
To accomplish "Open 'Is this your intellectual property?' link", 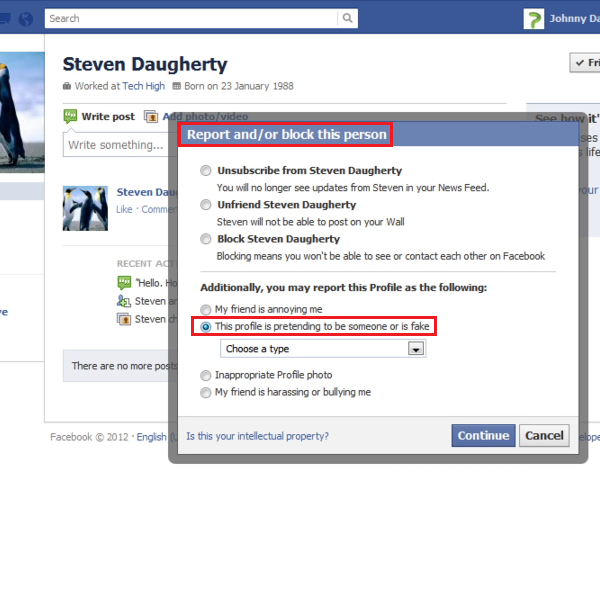I will [x=257, y=436].
